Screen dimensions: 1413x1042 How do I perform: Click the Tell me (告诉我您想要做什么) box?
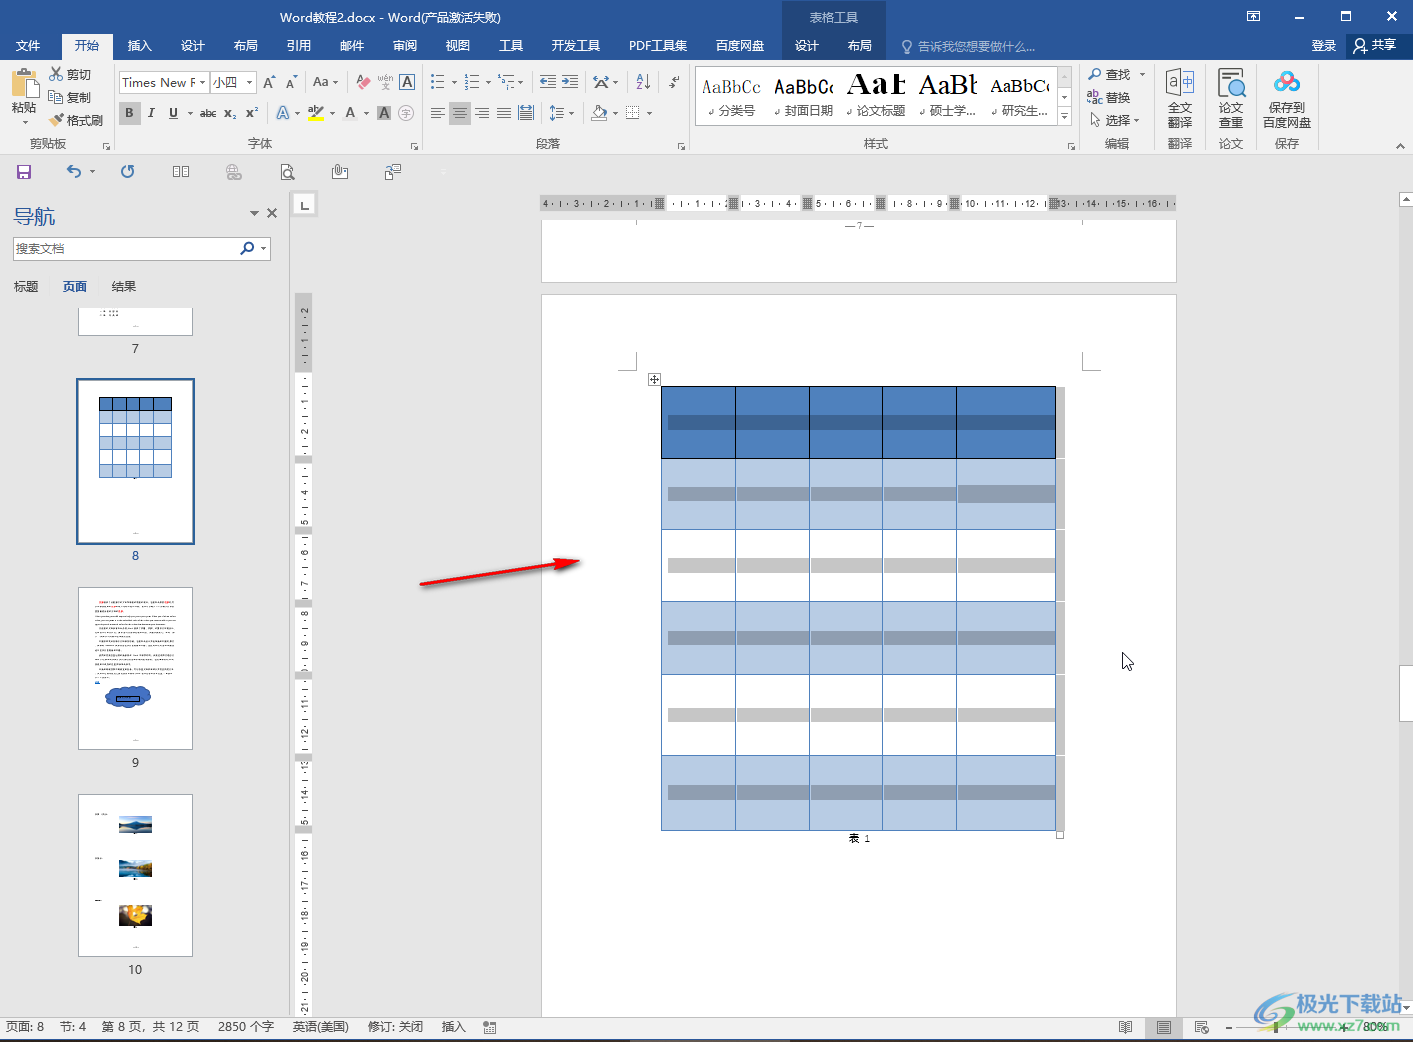(x=968, y=46)
